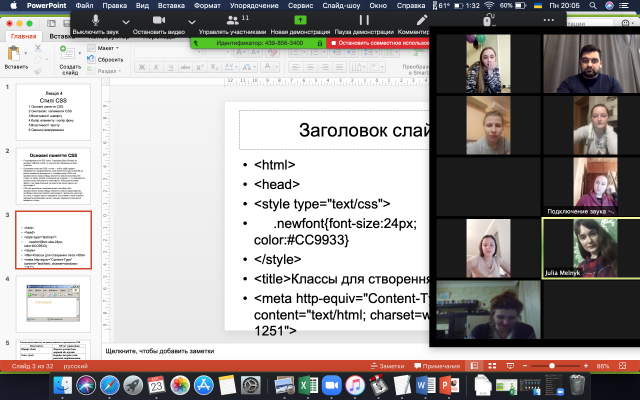Toggle superscript formatting
Screen dimensions: 640x400
pos(200,67)
